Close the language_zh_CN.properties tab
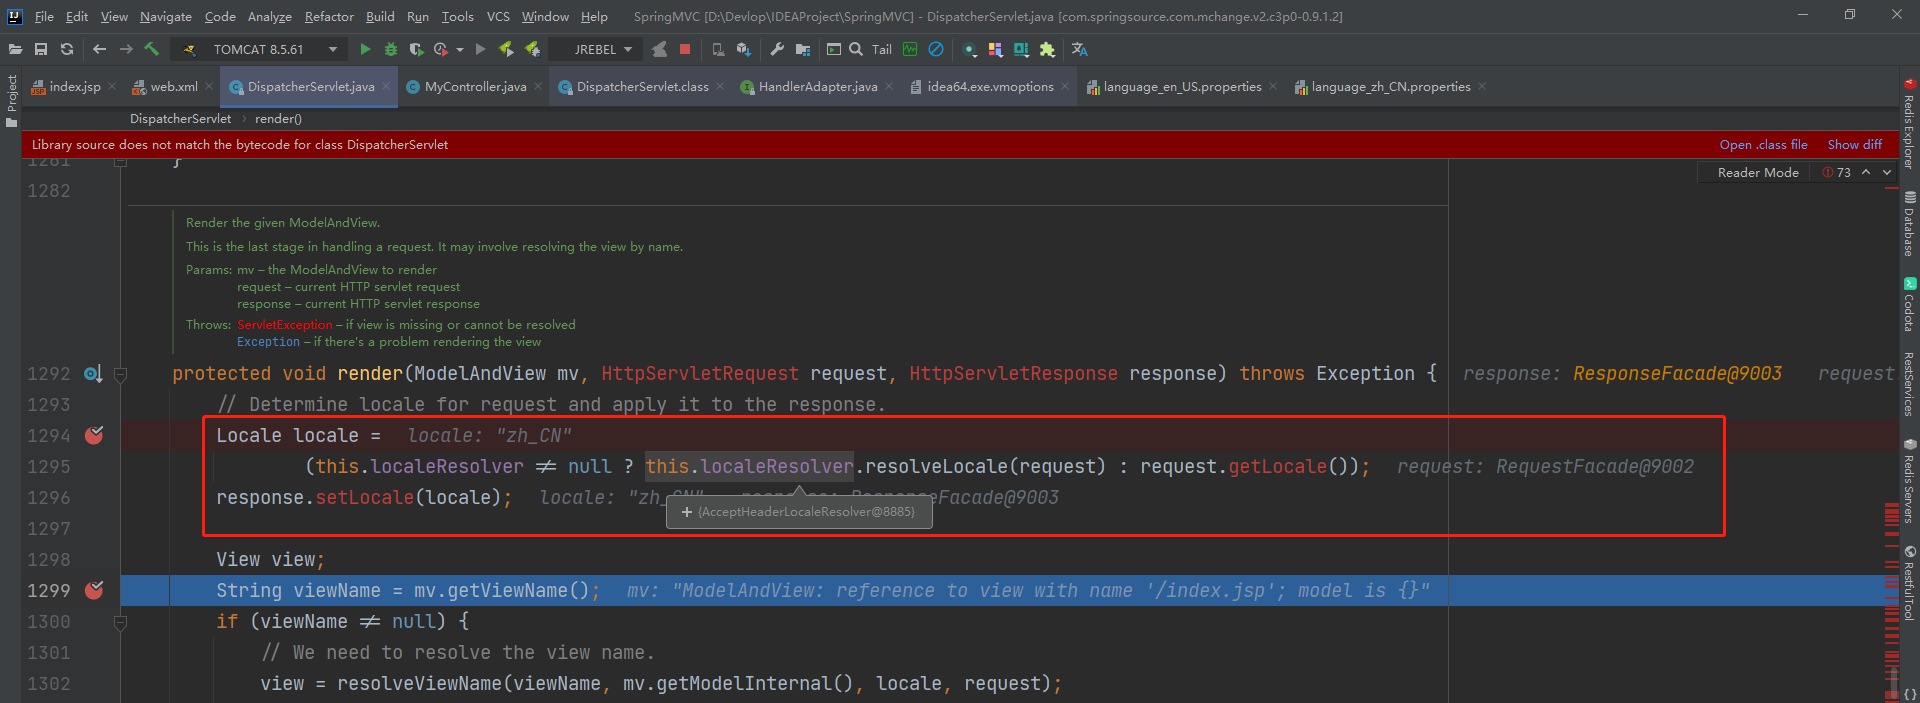 (x=1482, y=87)
